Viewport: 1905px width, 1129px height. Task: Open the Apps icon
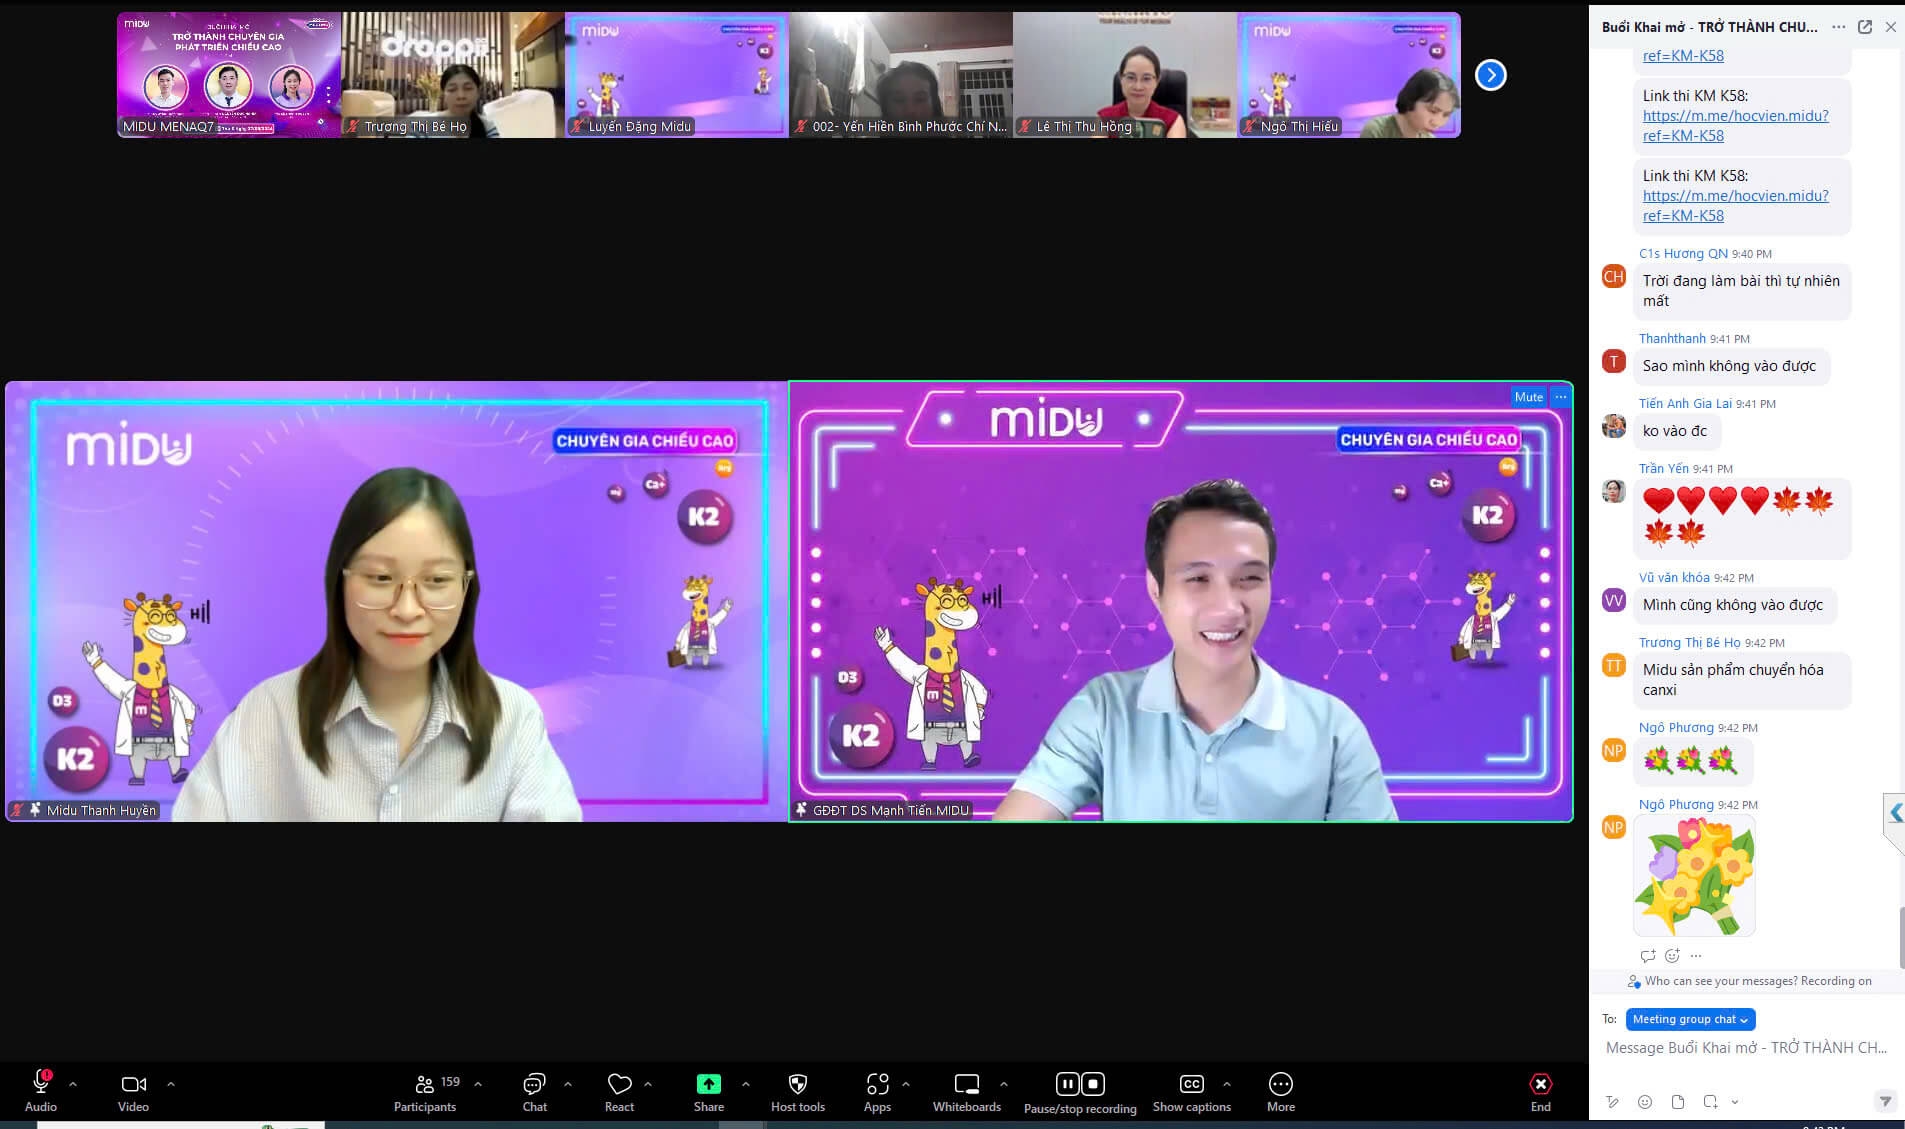[877, 1084]
